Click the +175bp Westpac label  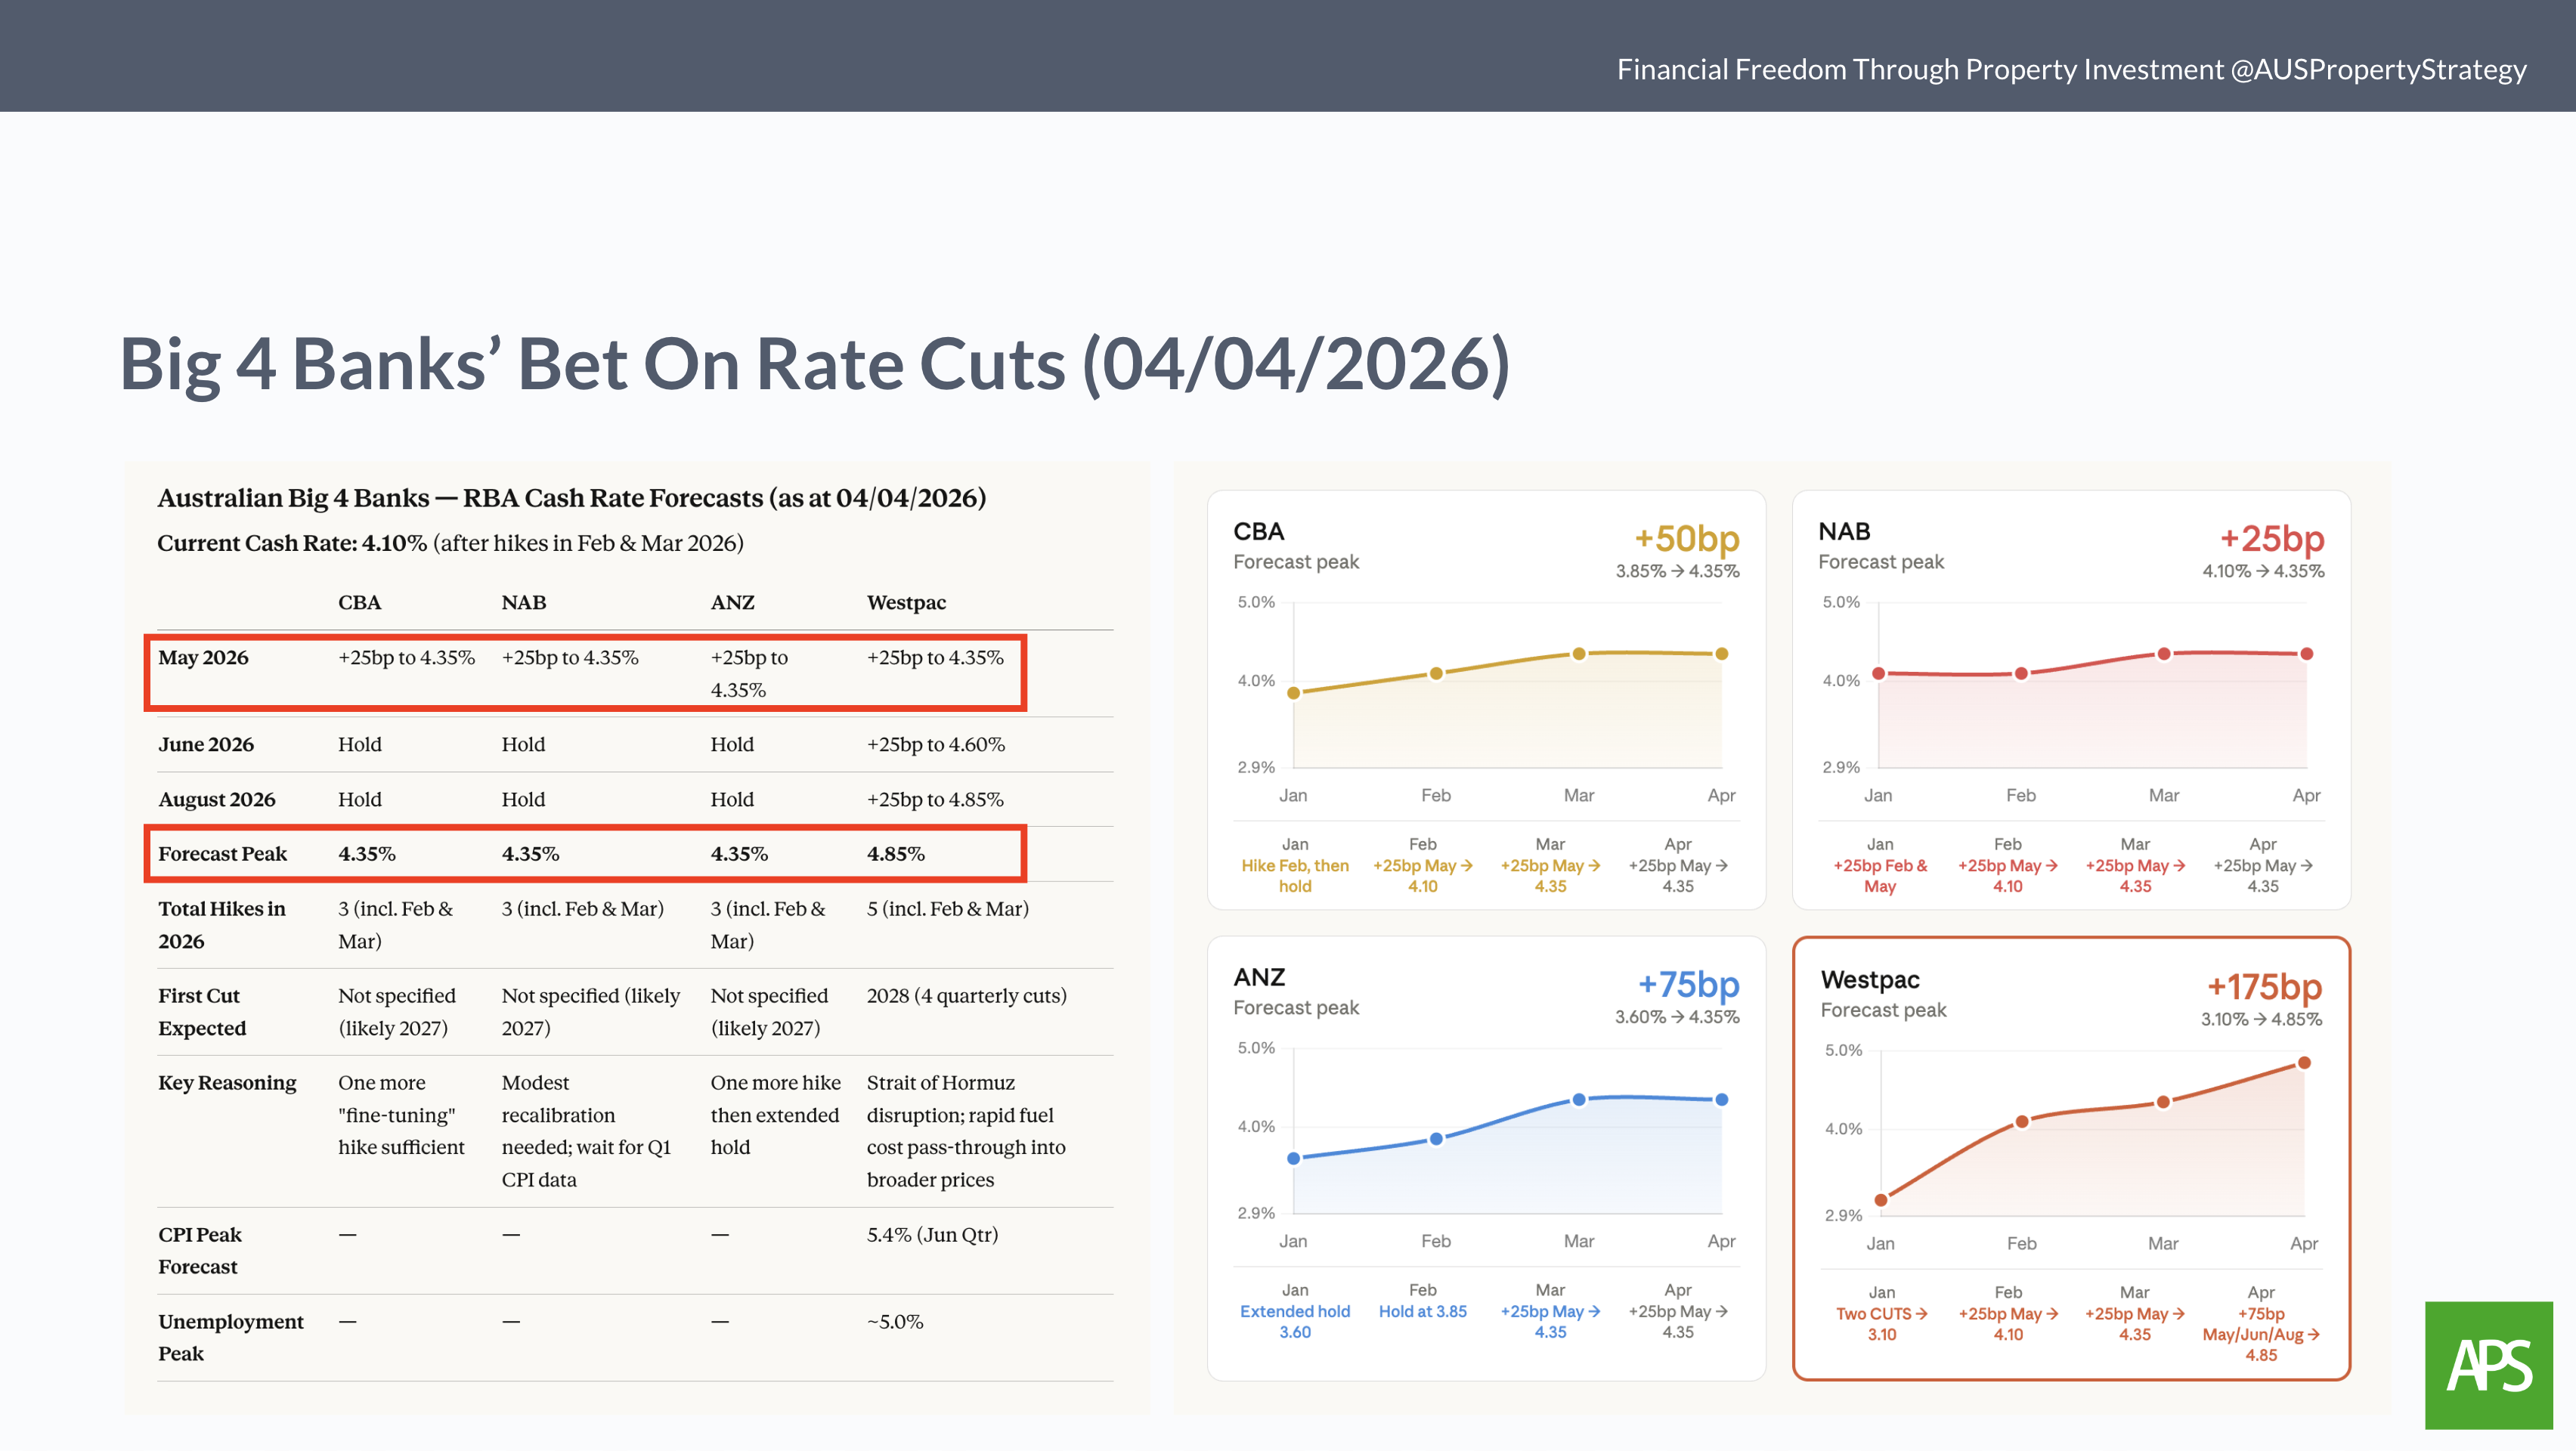[2264, 987]
